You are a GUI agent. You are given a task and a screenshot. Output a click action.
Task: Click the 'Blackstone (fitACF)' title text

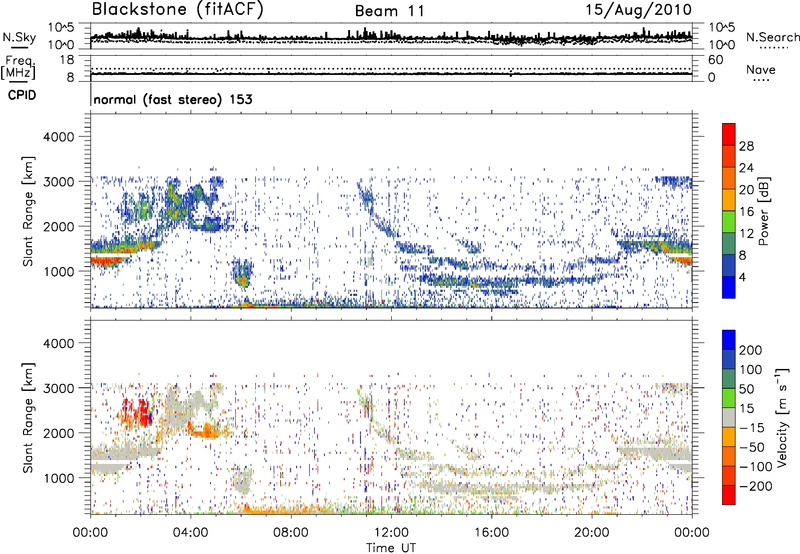(x=177, y=10)
